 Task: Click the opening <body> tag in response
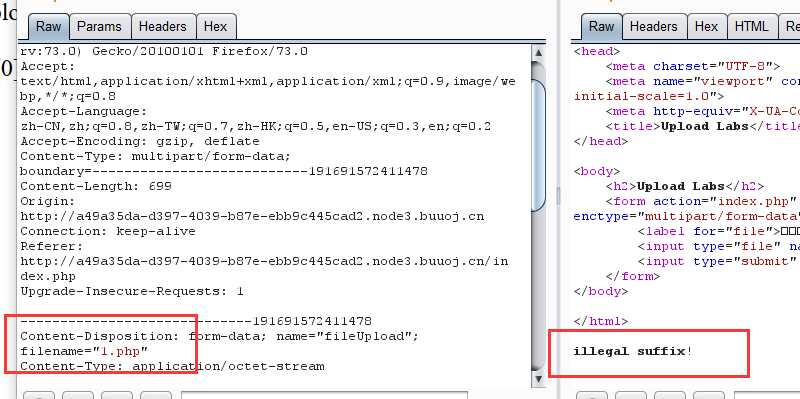597,171
